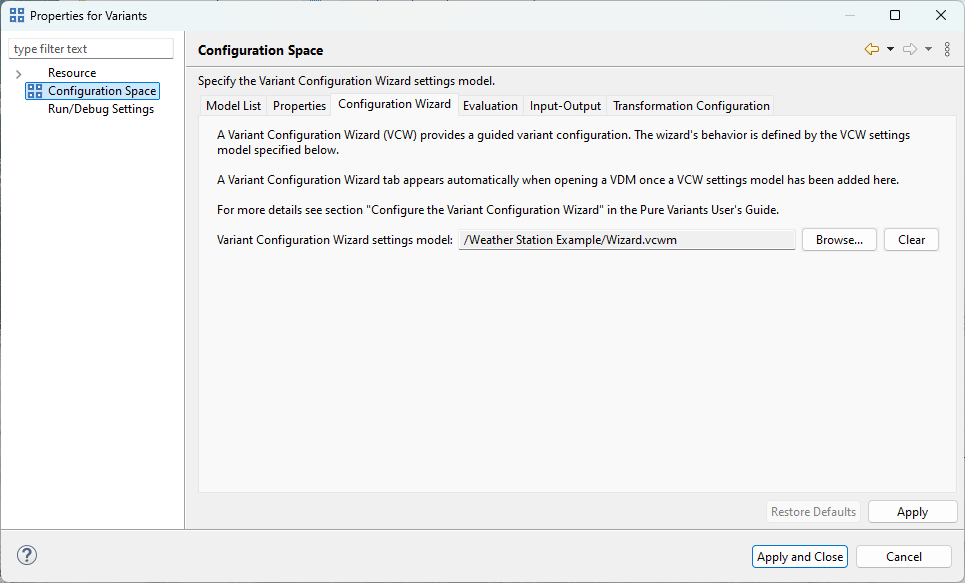Open the Input-Output tab
965x583 pixels.
(566, 104)
